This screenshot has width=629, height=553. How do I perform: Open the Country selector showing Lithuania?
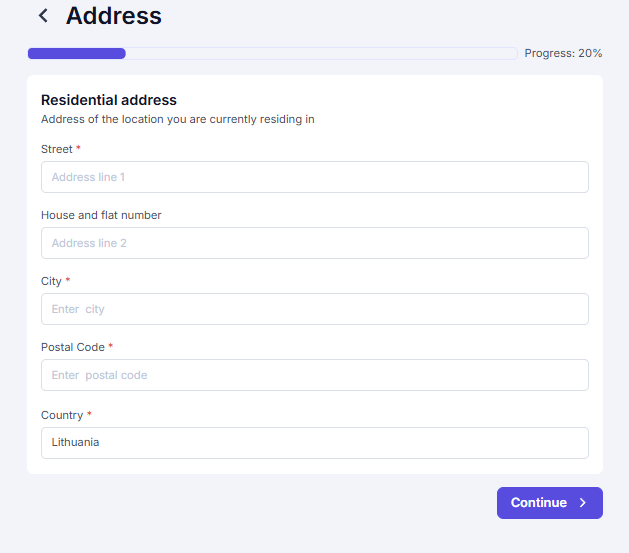[x=314, y=443]
